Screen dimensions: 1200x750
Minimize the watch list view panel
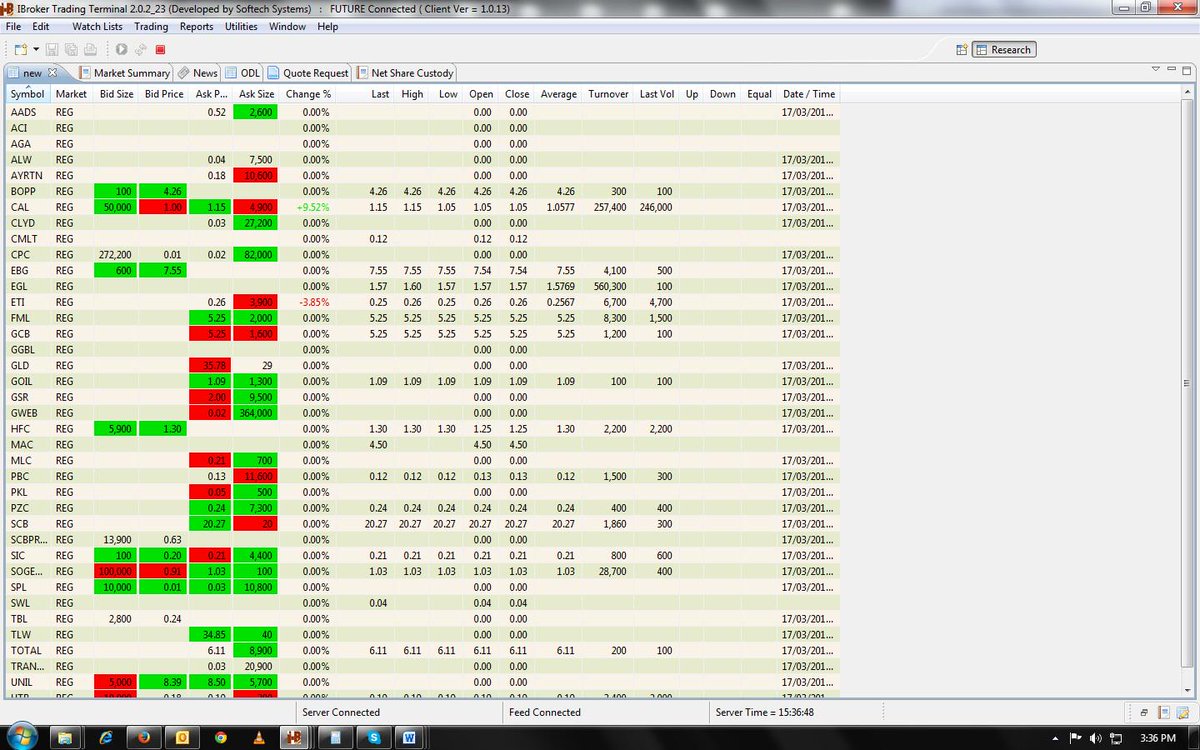[x=1173, y=68]
